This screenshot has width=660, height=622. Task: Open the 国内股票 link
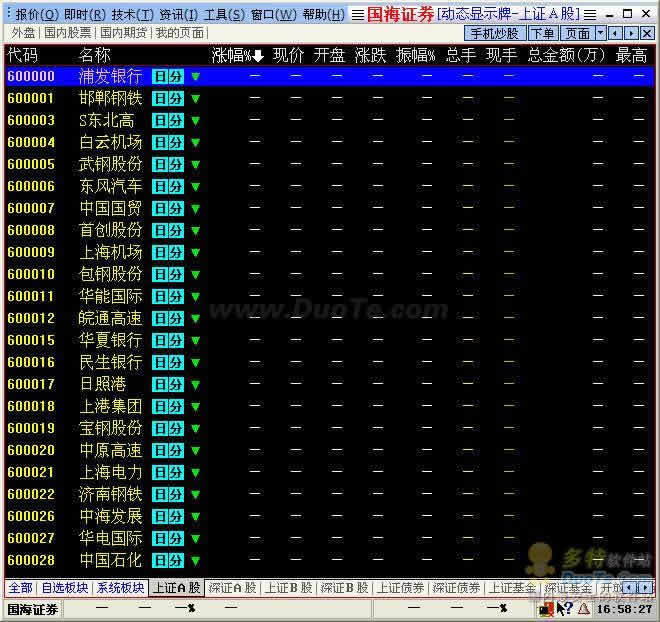click(x=67, y=32)
